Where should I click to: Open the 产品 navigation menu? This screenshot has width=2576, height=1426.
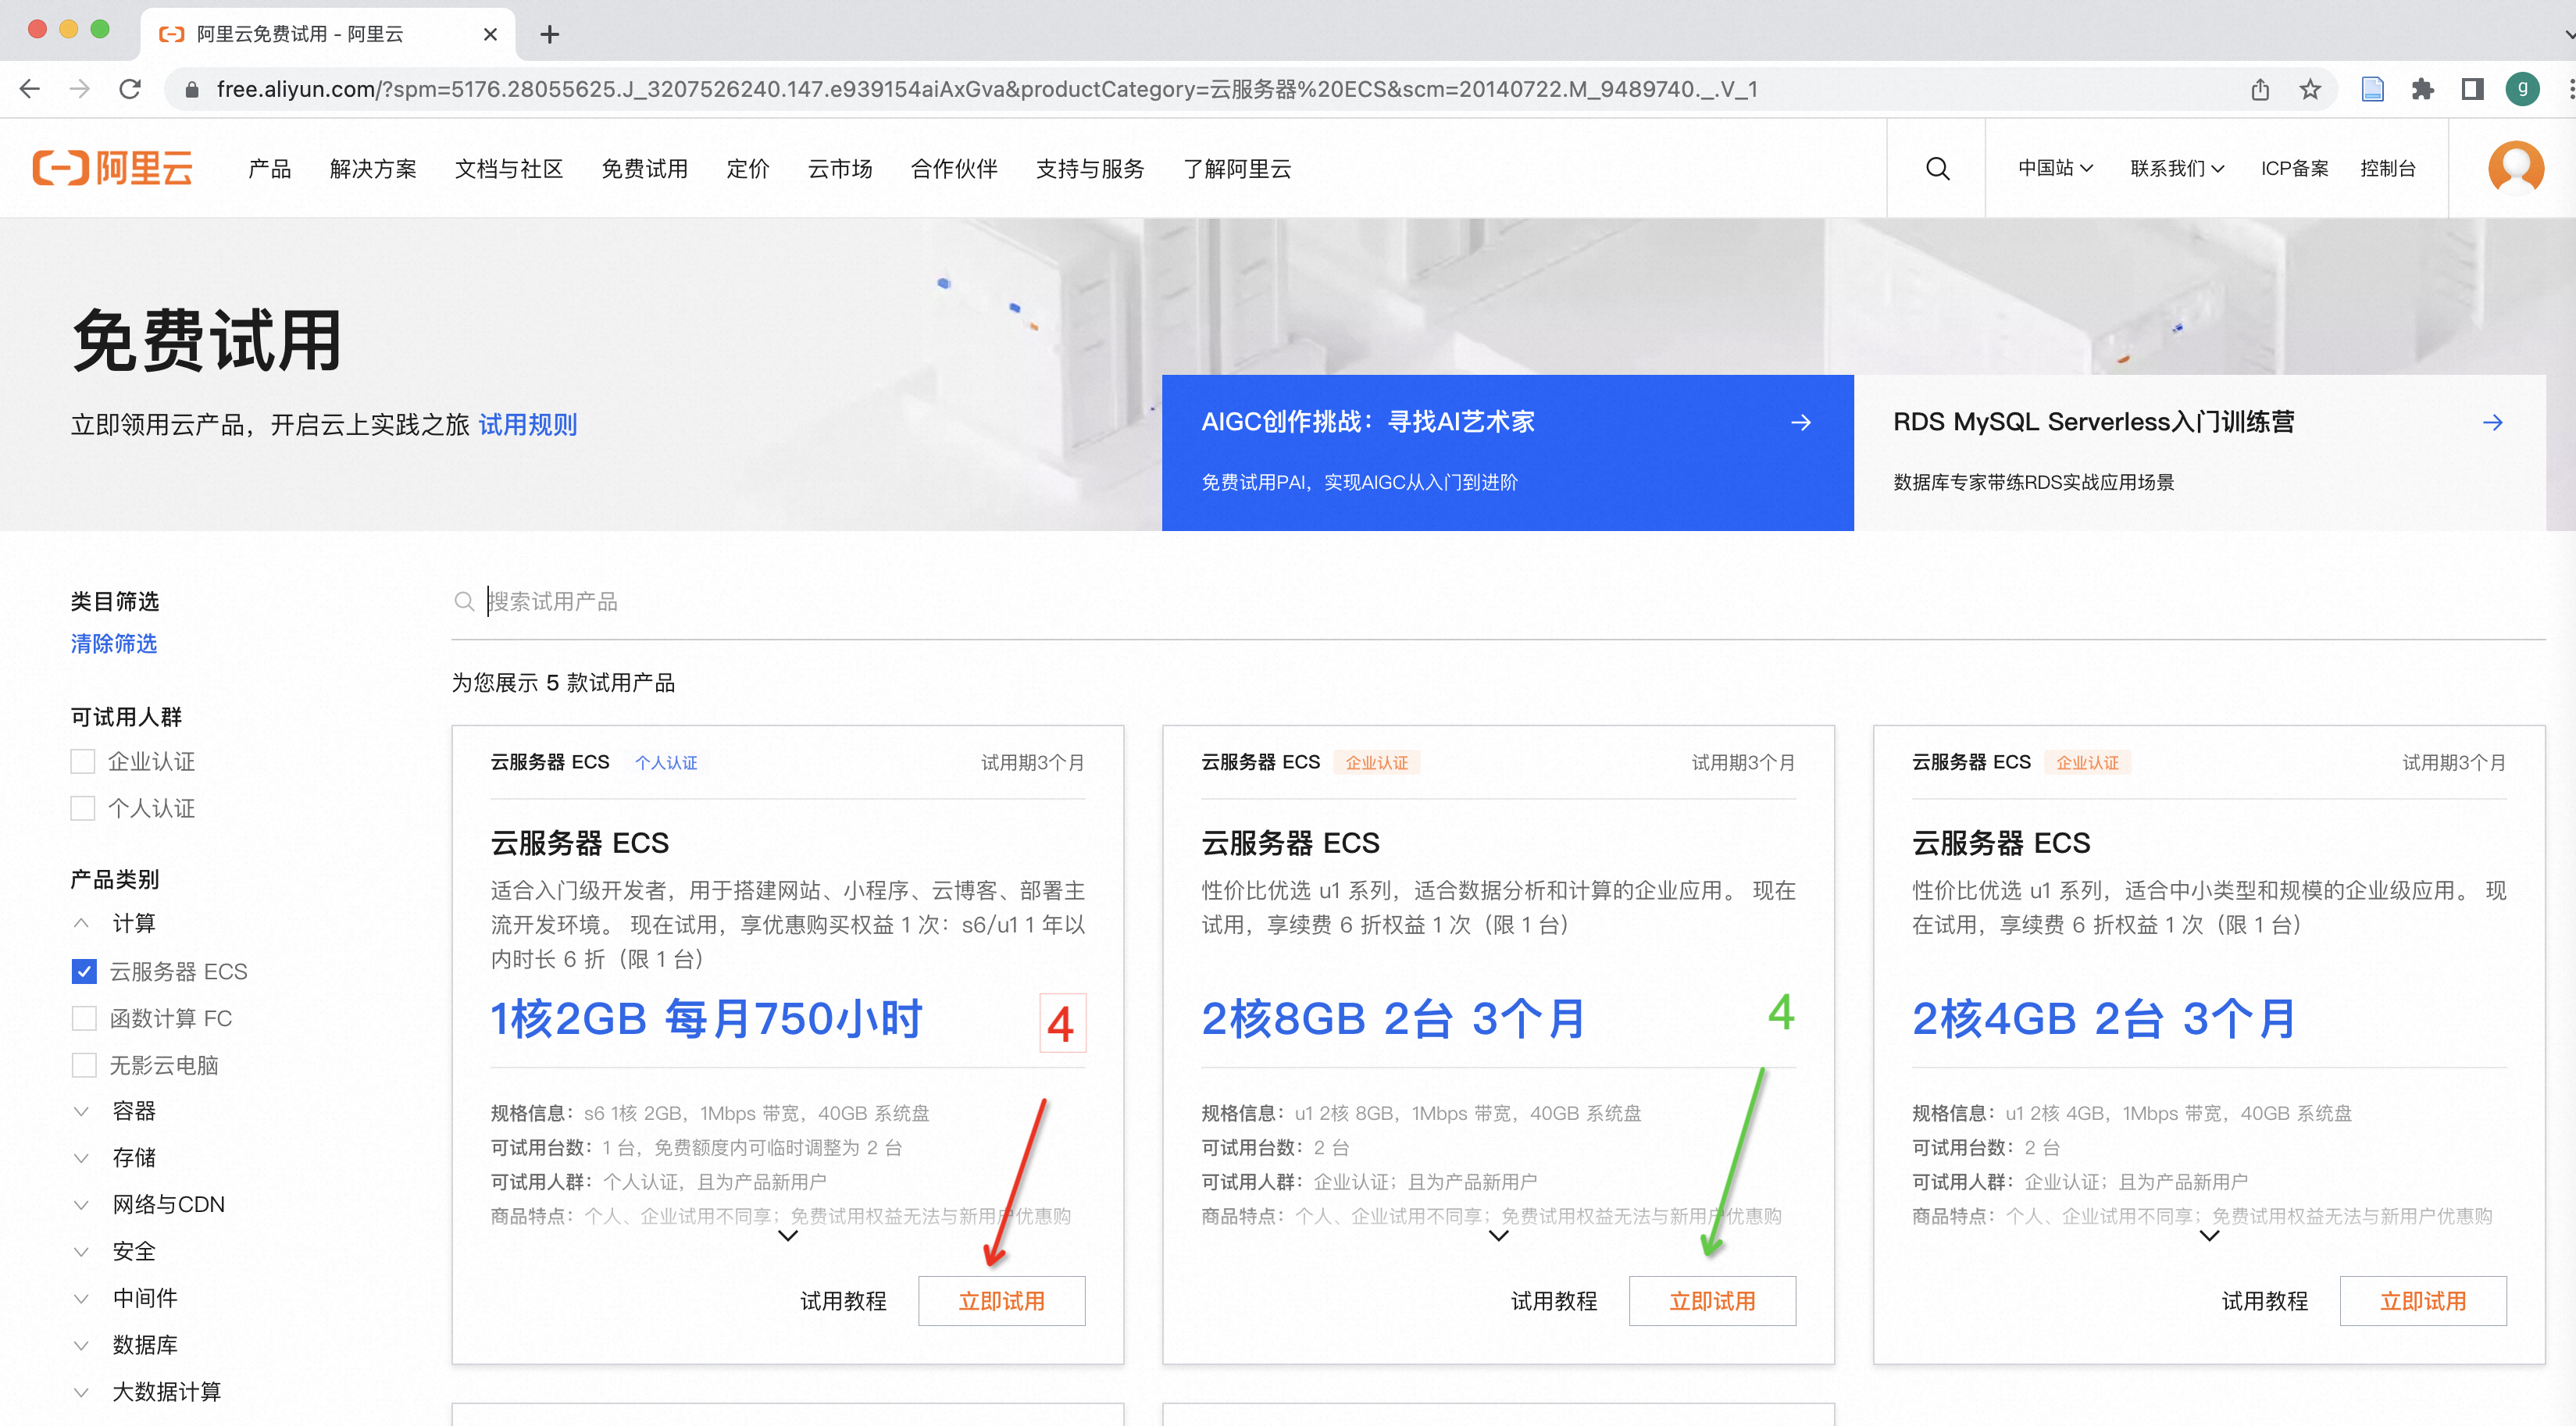[x=269, y=169]
